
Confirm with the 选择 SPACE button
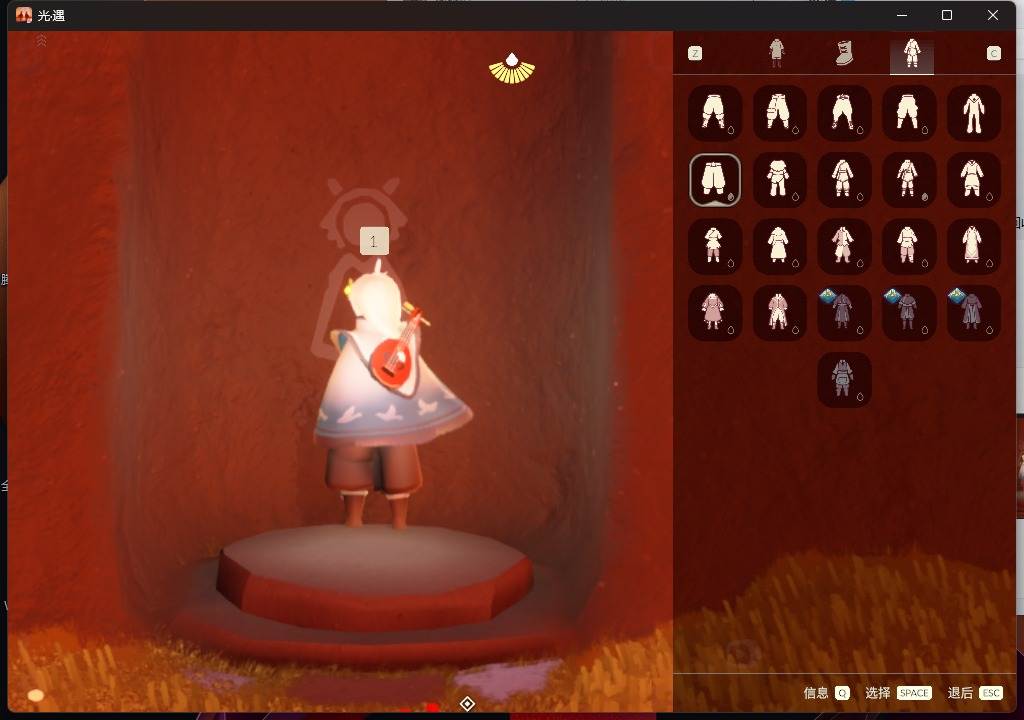tap(898, 693)
